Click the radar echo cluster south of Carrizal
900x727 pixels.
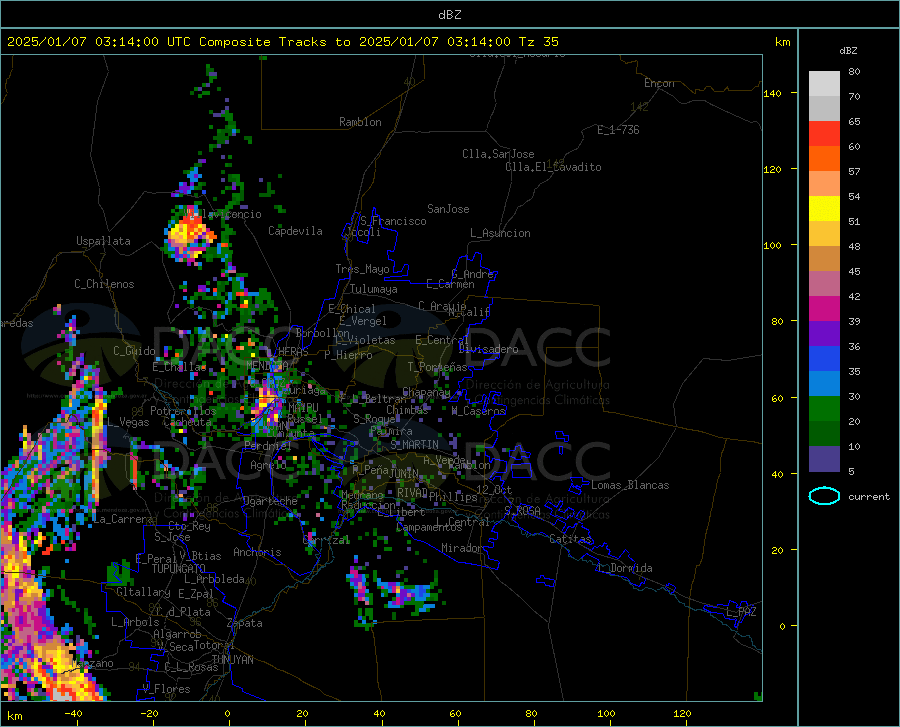(x=395, y=592)
